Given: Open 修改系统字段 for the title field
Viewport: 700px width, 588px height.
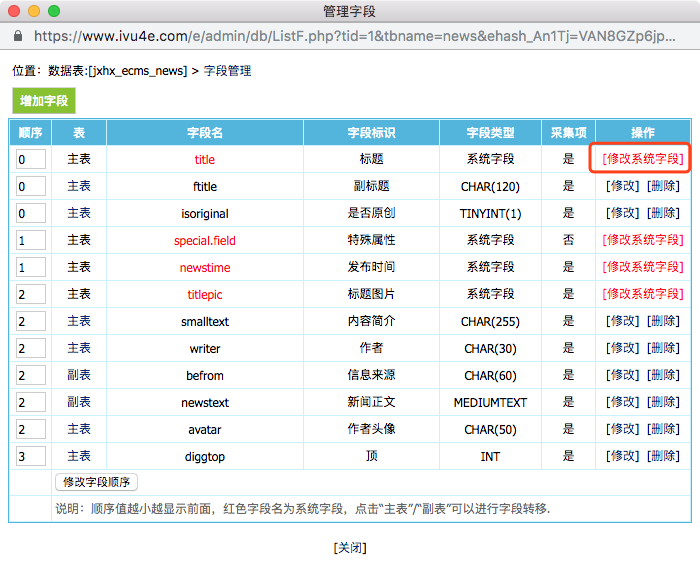Looking at the screenshot, I should tap(643, 159).
